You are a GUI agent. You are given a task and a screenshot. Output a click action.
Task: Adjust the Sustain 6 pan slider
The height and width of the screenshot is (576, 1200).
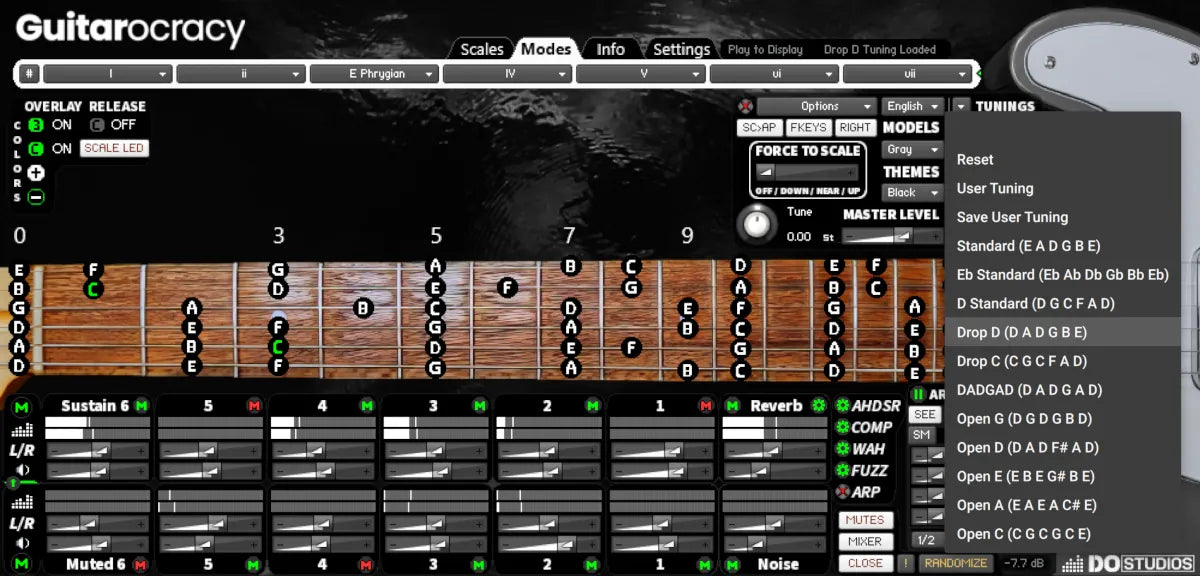pyautogui.click(x=97, y=451)
